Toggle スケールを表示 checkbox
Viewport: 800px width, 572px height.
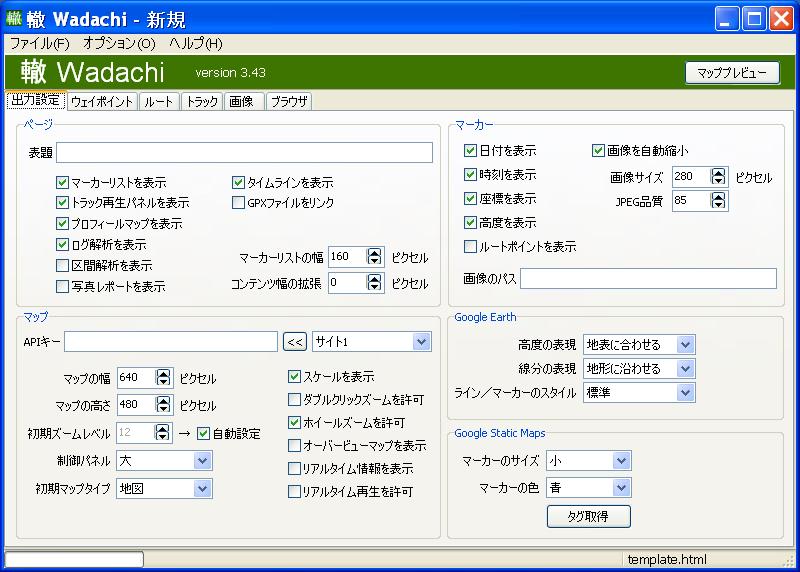tap(294, 377)
